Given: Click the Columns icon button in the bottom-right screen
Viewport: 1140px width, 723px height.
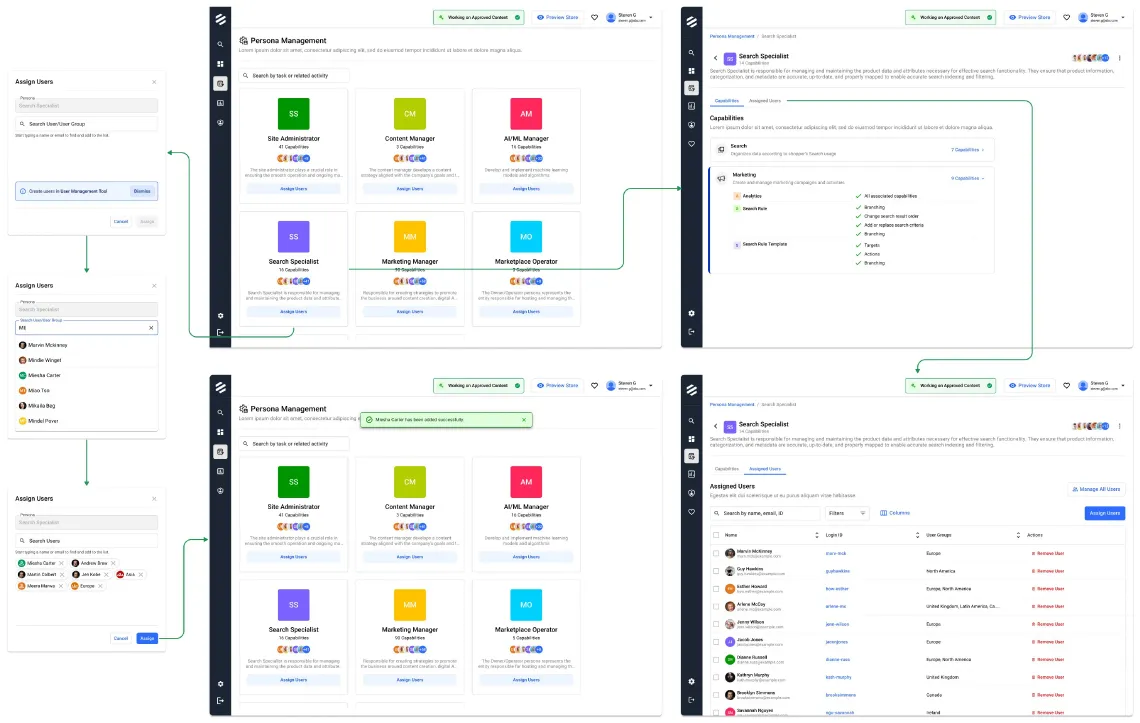Looking at the screenshot, I should (895, 514).
